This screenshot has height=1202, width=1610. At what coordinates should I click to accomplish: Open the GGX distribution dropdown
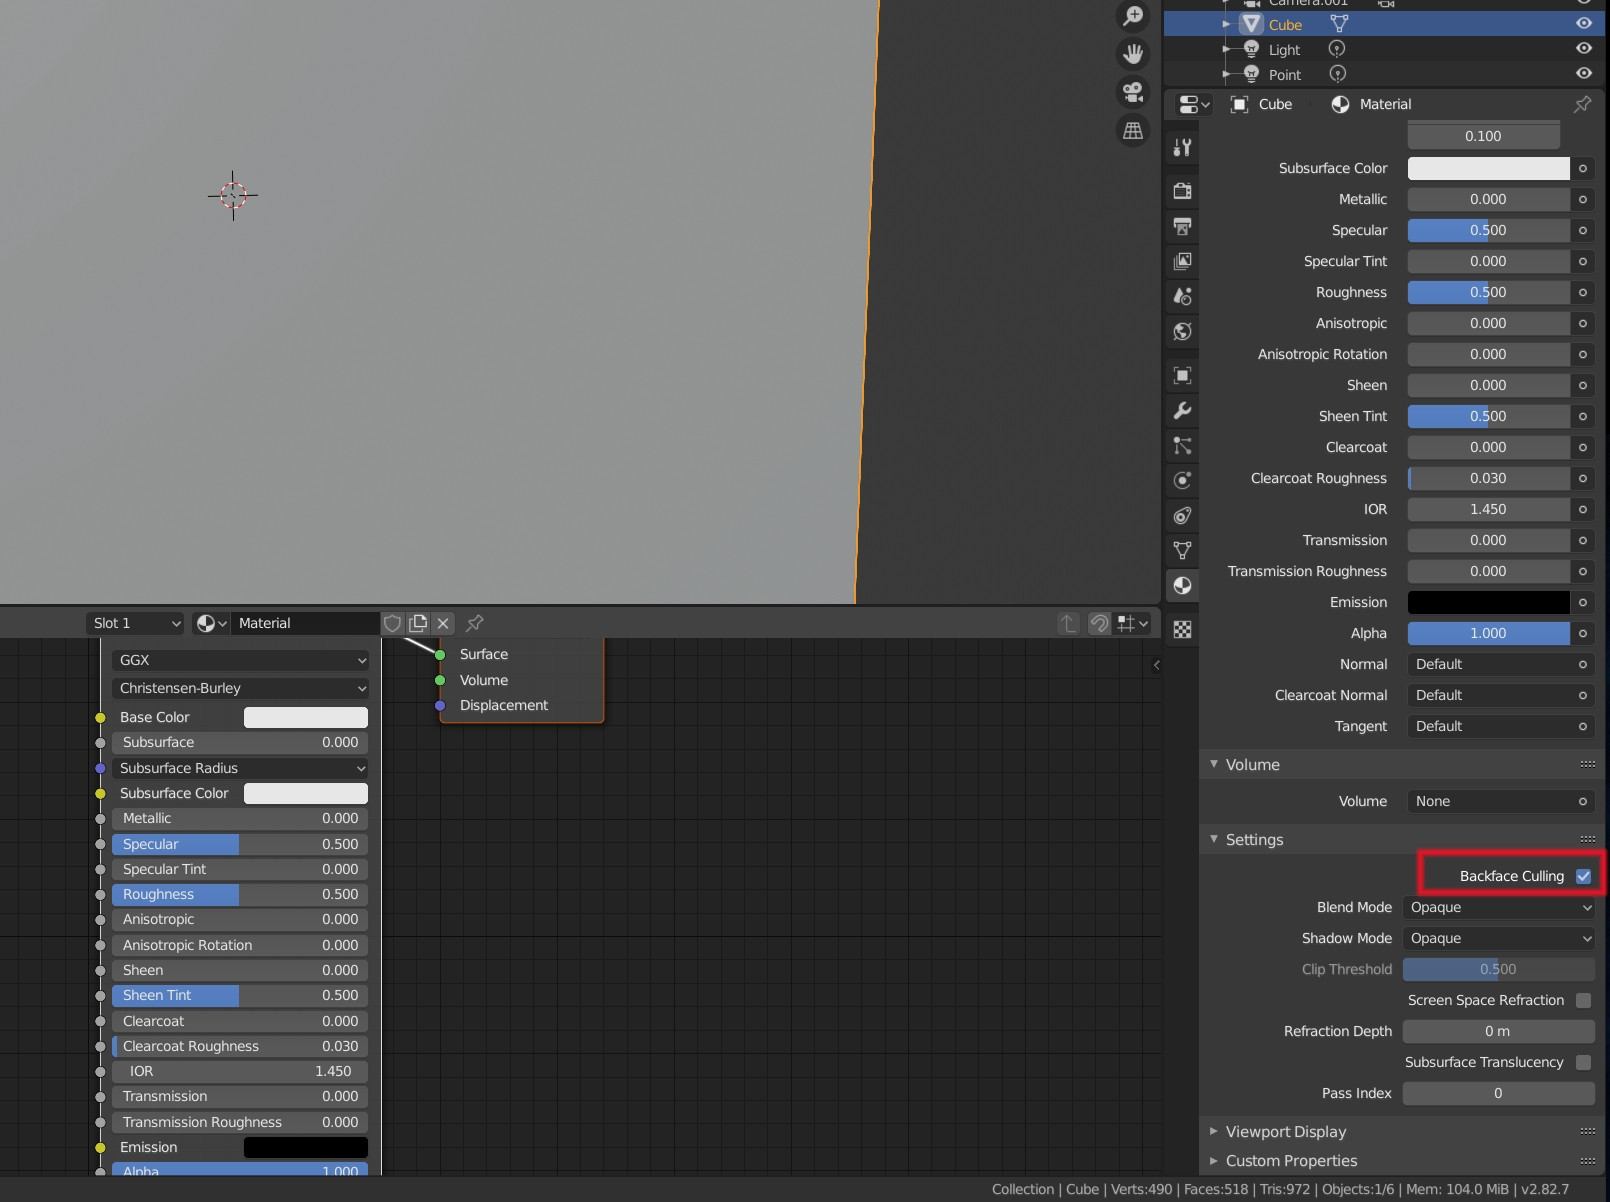[x=240, y=660]
